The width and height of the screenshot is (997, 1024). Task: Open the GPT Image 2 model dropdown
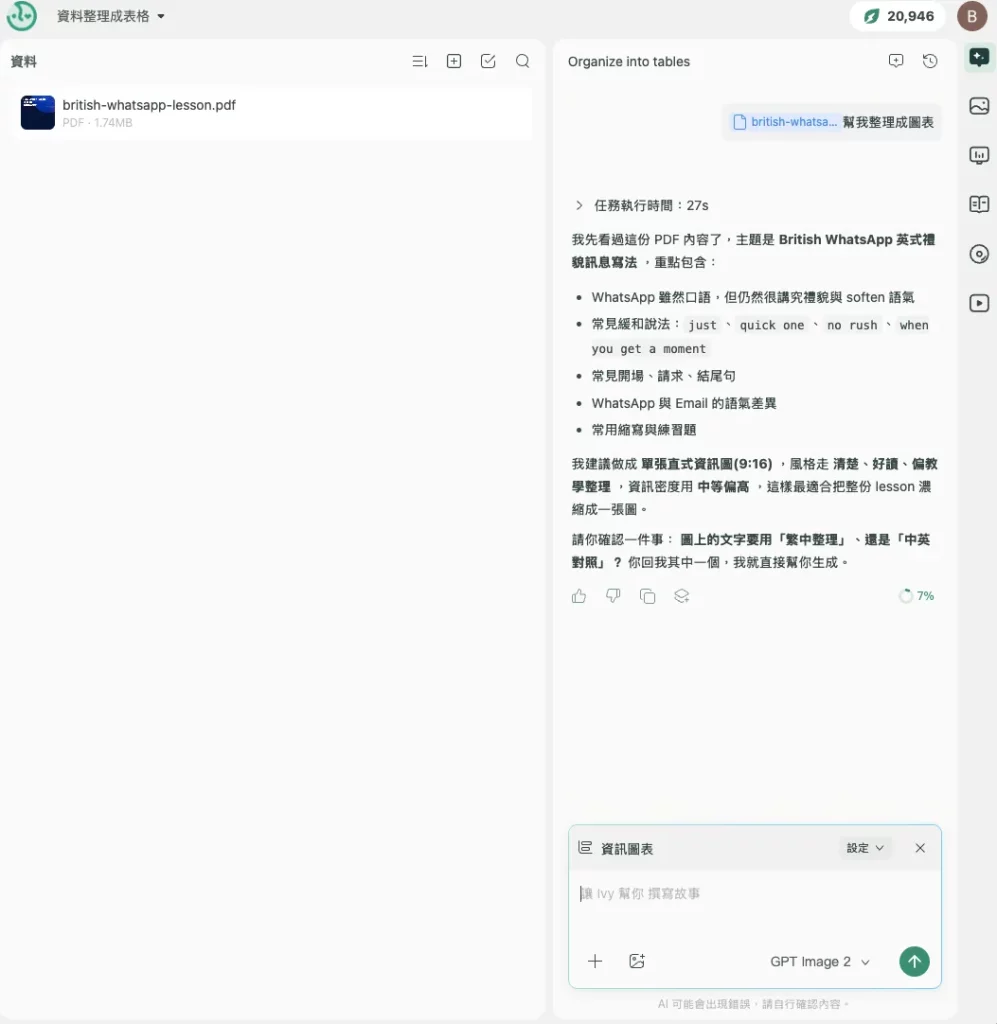(819, 962)
